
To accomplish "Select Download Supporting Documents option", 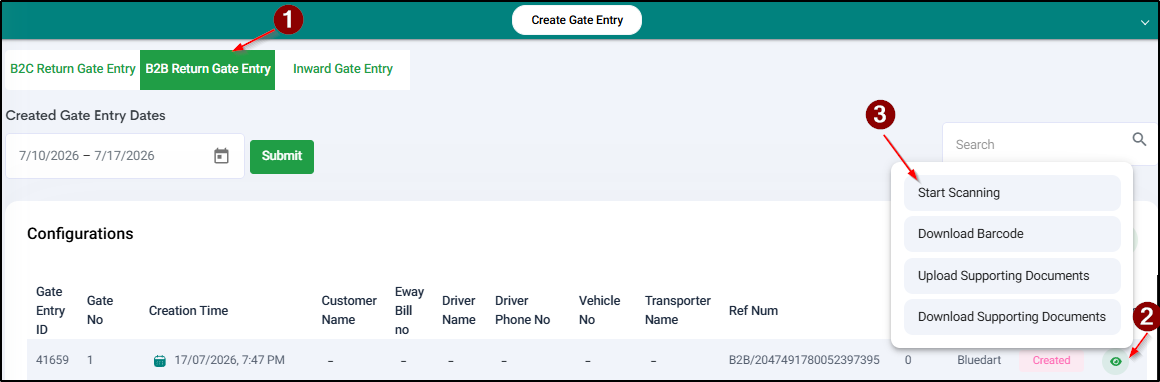I will pyautogui.click(x=1012, y=317).
